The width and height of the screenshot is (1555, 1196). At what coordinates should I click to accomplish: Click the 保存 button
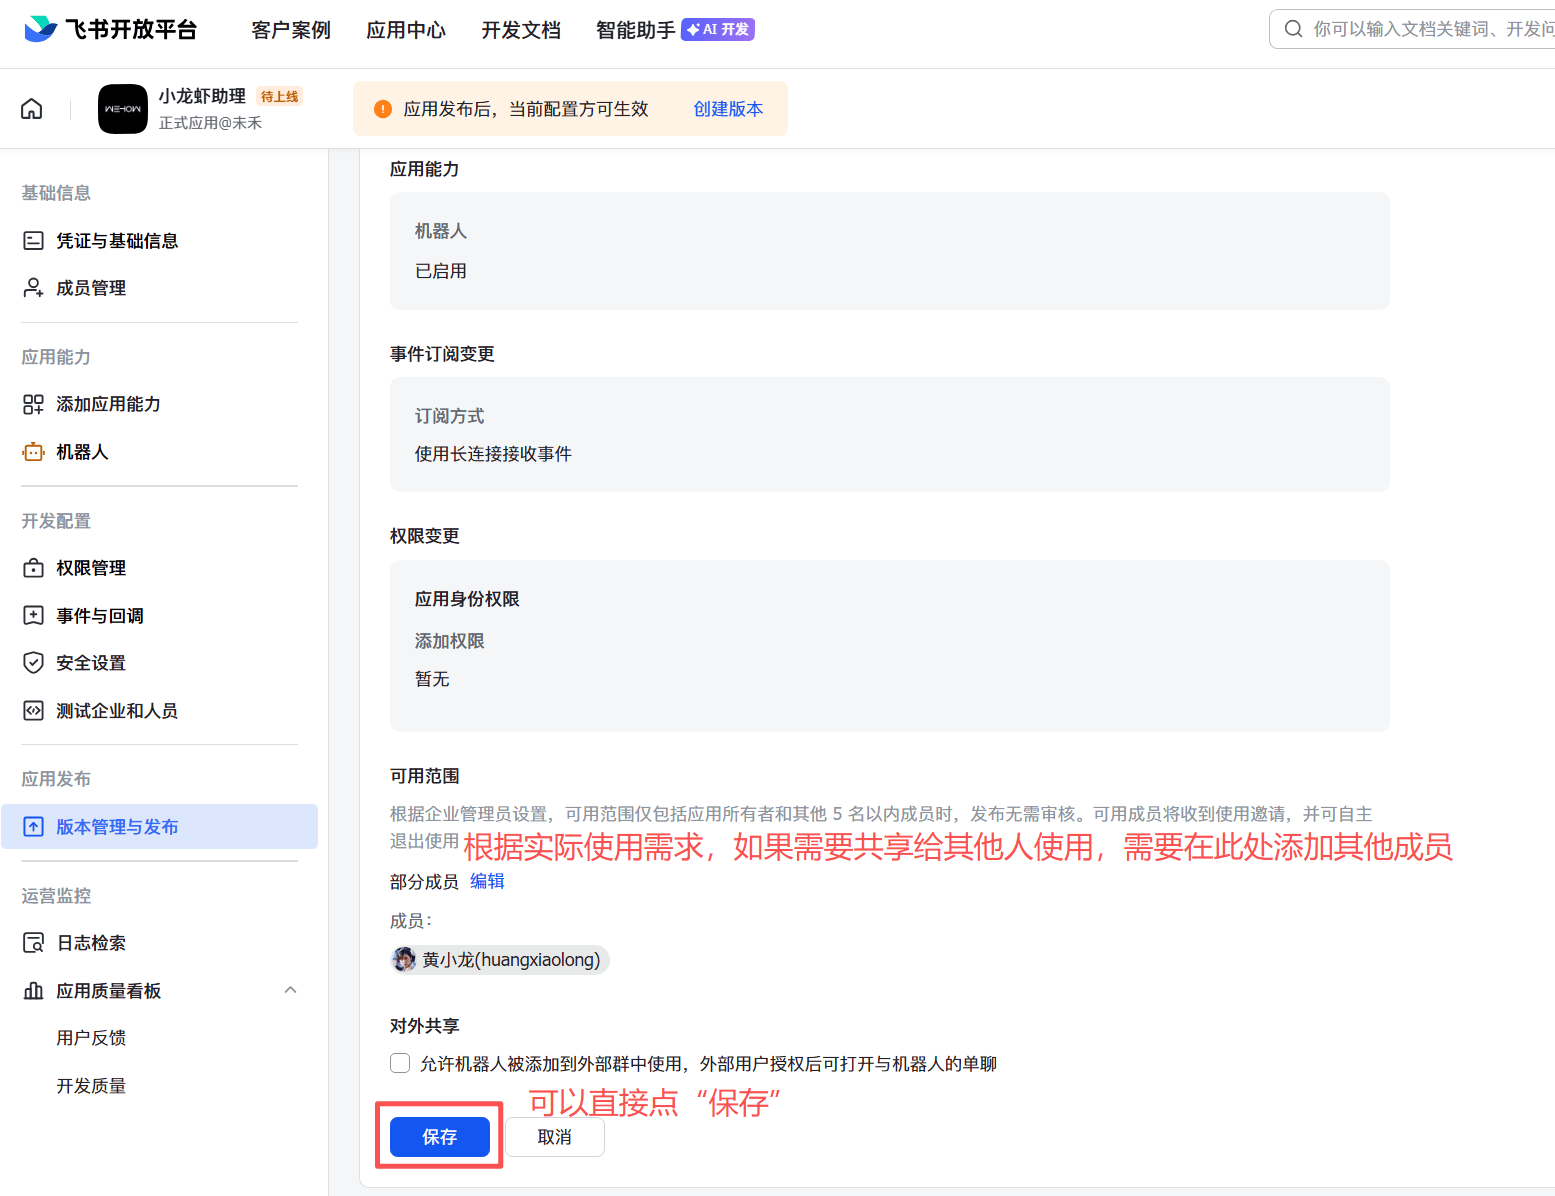tap(438, 1136)
